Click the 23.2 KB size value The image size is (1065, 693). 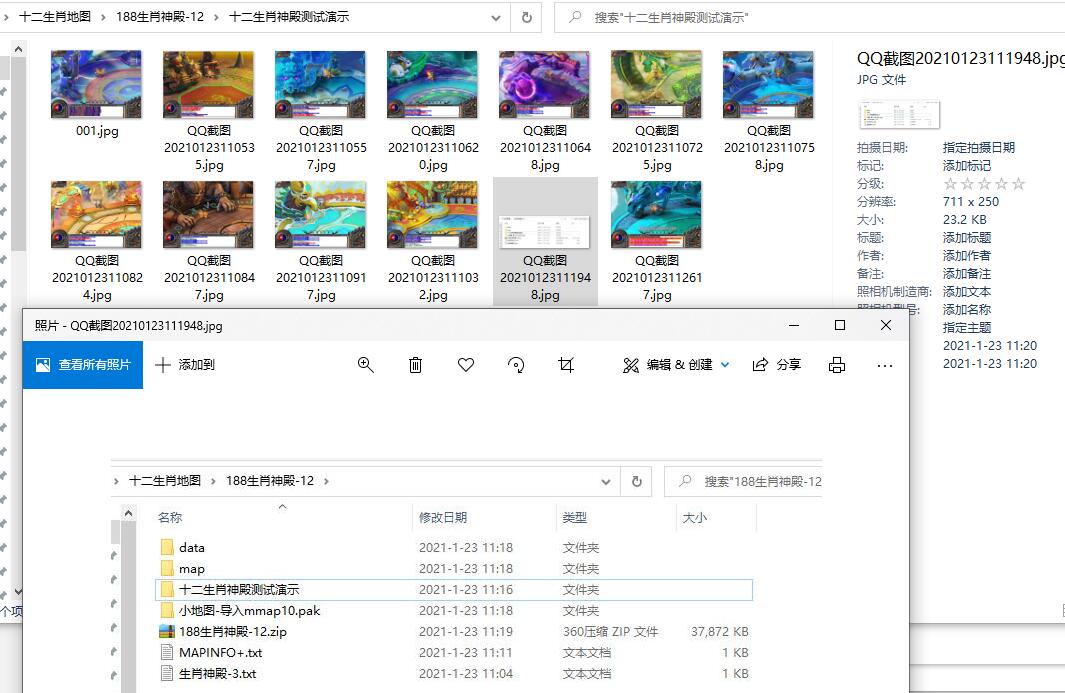[964, 219]
